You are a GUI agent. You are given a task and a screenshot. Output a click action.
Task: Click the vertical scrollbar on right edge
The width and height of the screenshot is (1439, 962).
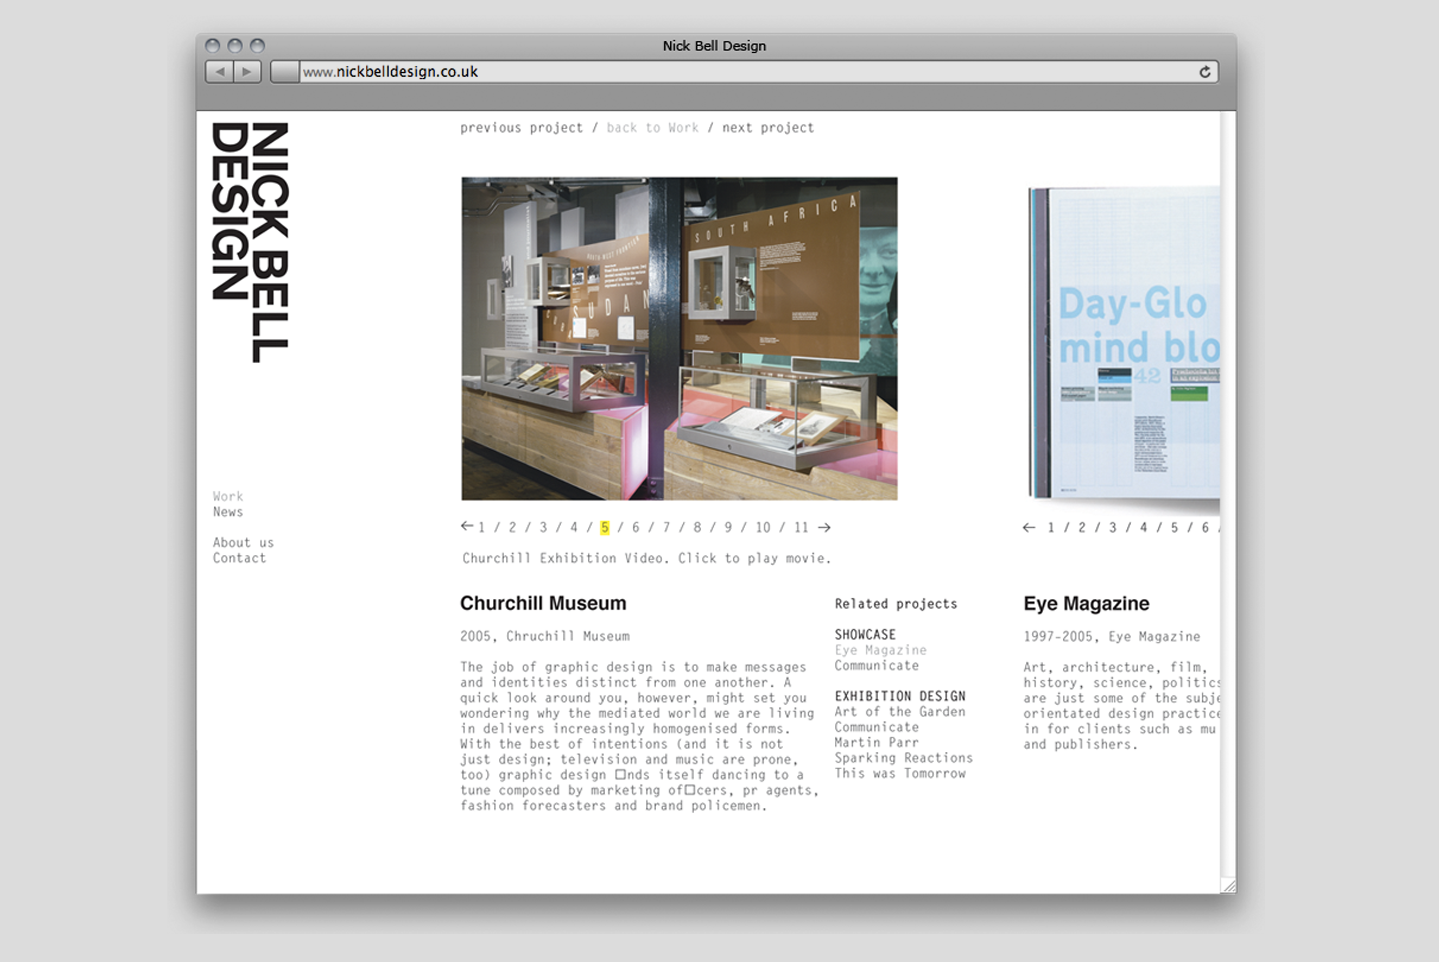pyautogui.click(x=1228, y=495)
